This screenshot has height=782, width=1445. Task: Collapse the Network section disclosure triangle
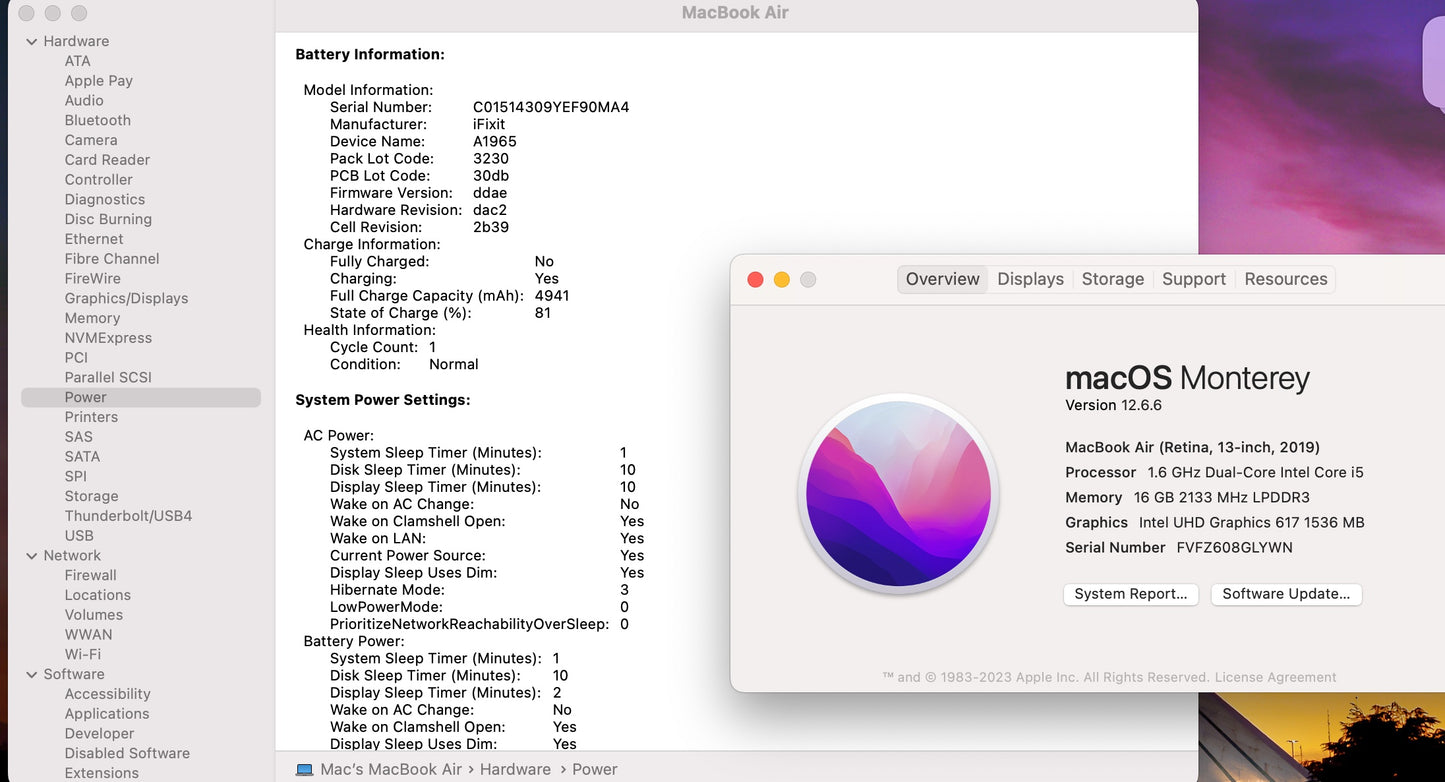pyautogui.click(x=32, y=556)
